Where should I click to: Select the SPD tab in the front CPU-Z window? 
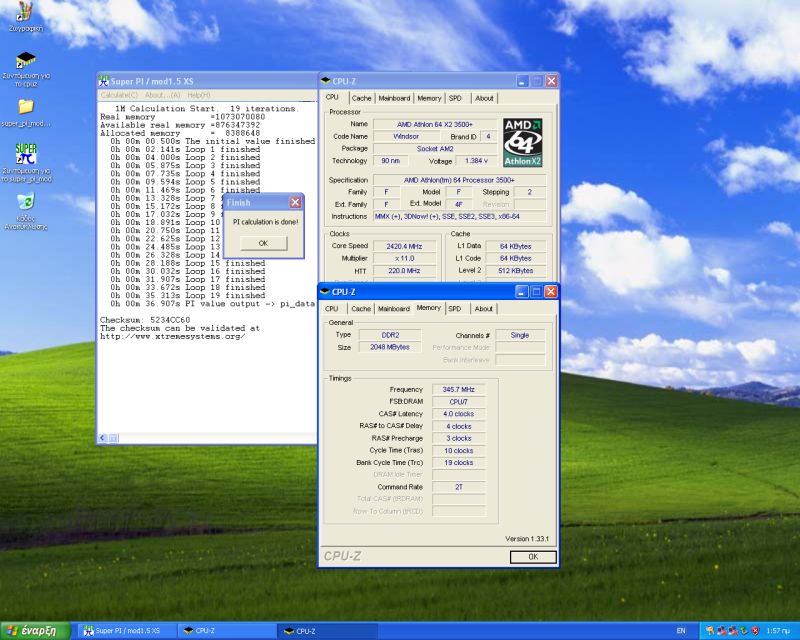point(455,309)
